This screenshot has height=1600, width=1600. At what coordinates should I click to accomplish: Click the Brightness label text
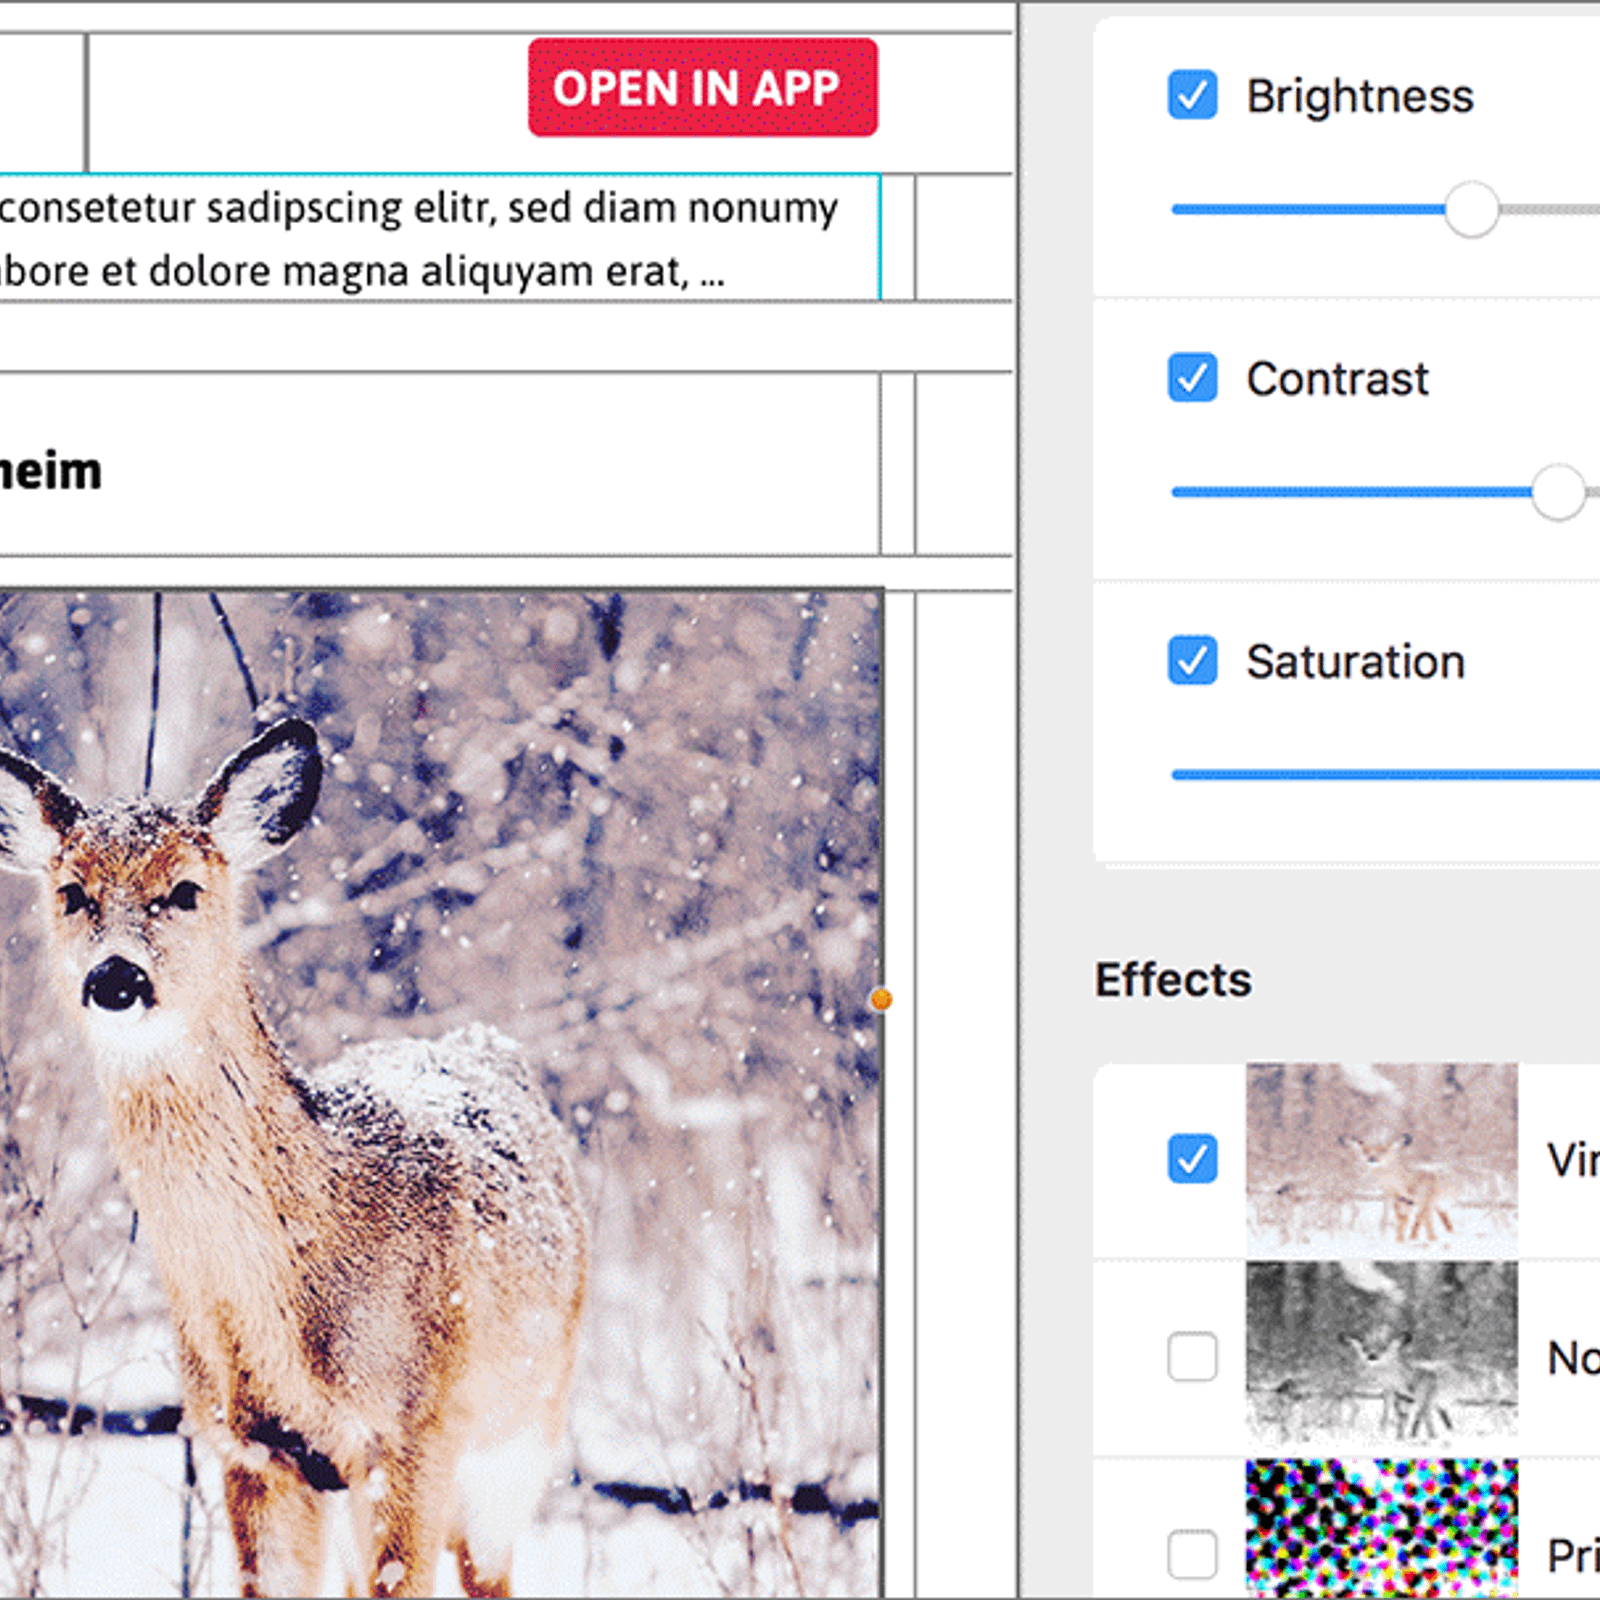pos(1359,97)
